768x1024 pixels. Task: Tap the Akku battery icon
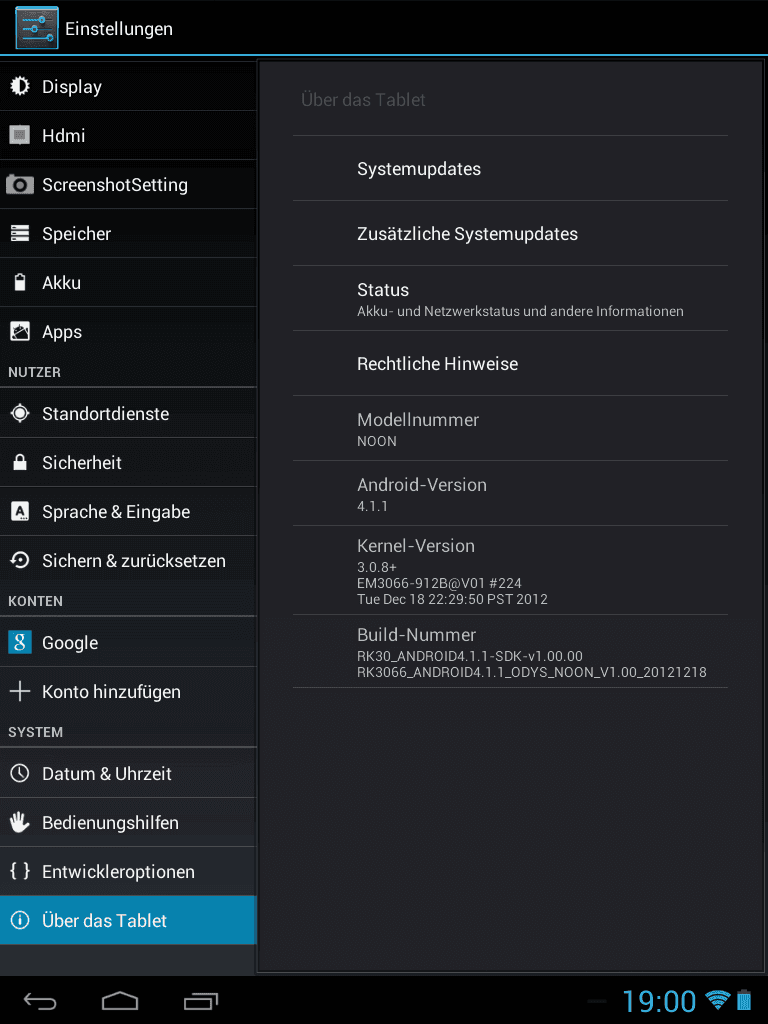(x=20, y=282)
